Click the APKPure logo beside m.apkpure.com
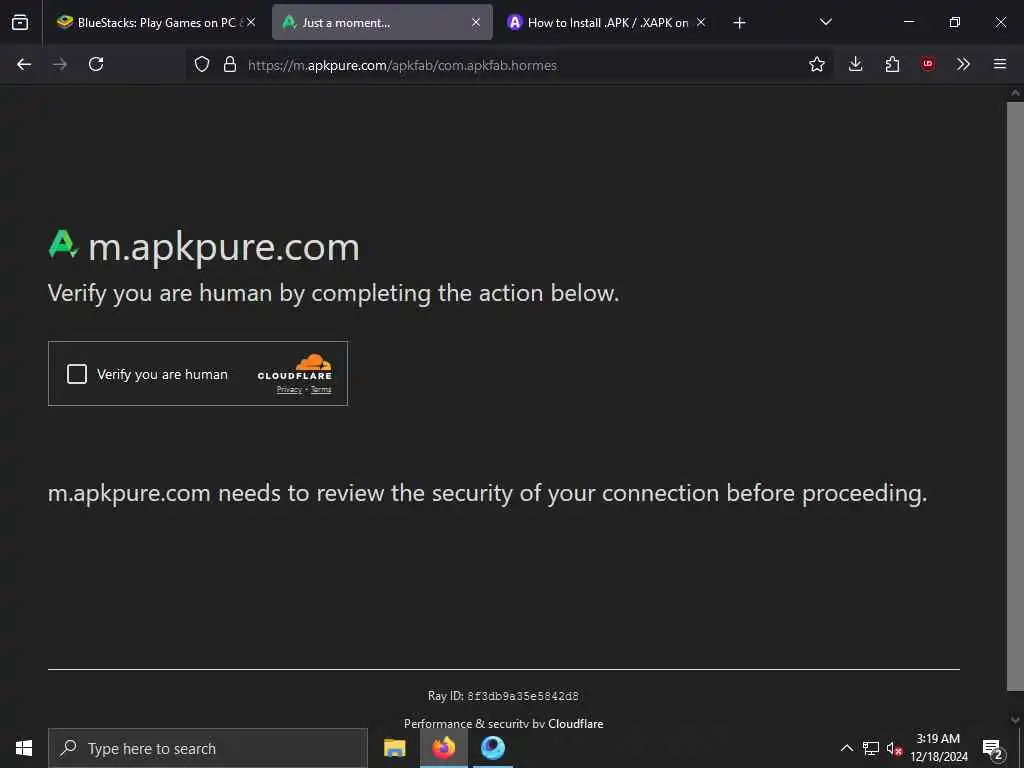Image resolution: width=1024 pixels, height=768 pixels. [x=63, y=245]
